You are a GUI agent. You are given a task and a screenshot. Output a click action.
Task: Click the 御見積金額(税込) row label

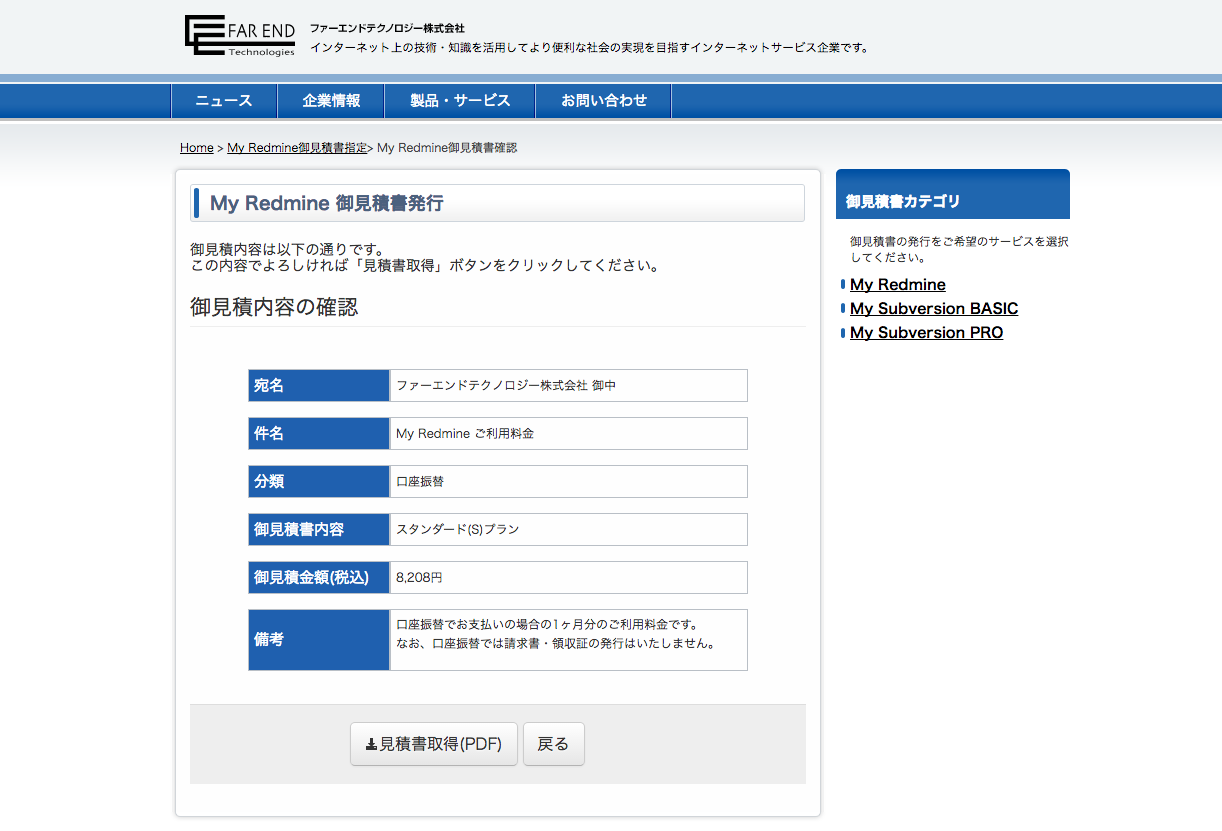click(x=319, y=577)
